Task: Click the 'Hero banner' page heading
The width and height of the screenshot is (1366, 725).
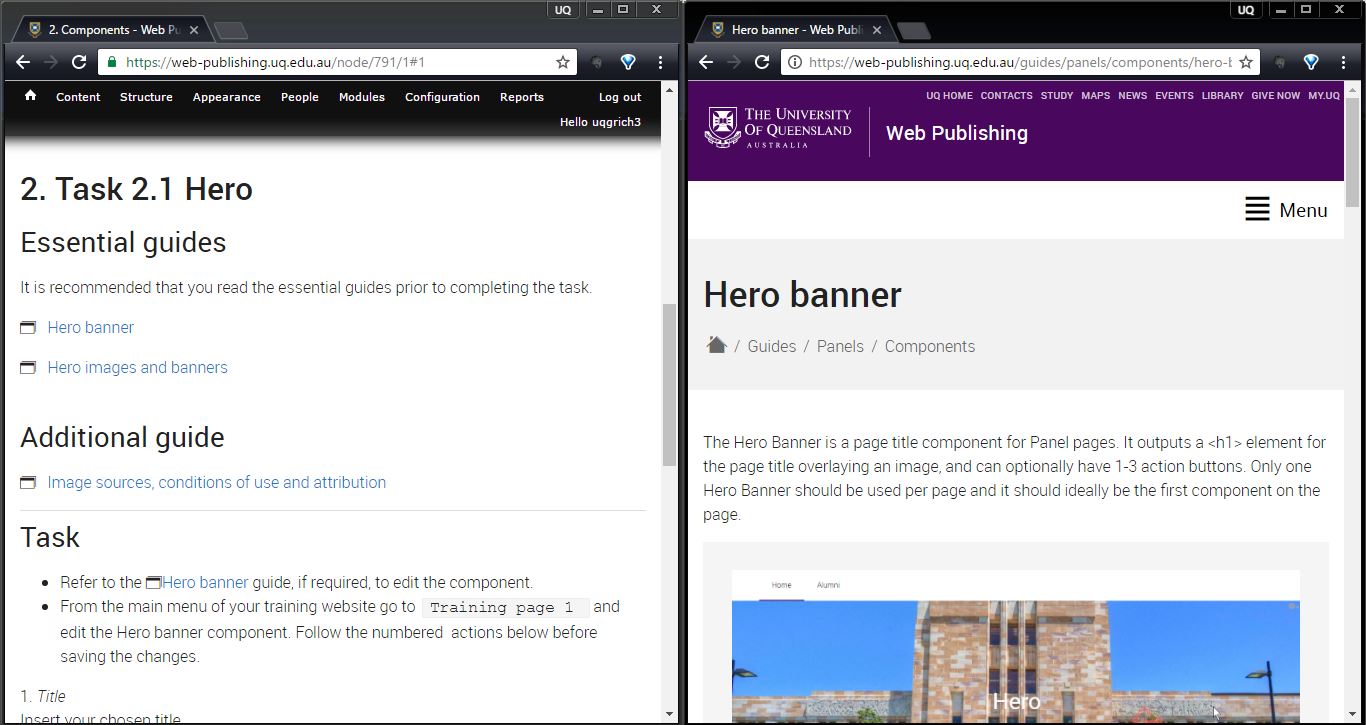Action: tap(802, 294)
